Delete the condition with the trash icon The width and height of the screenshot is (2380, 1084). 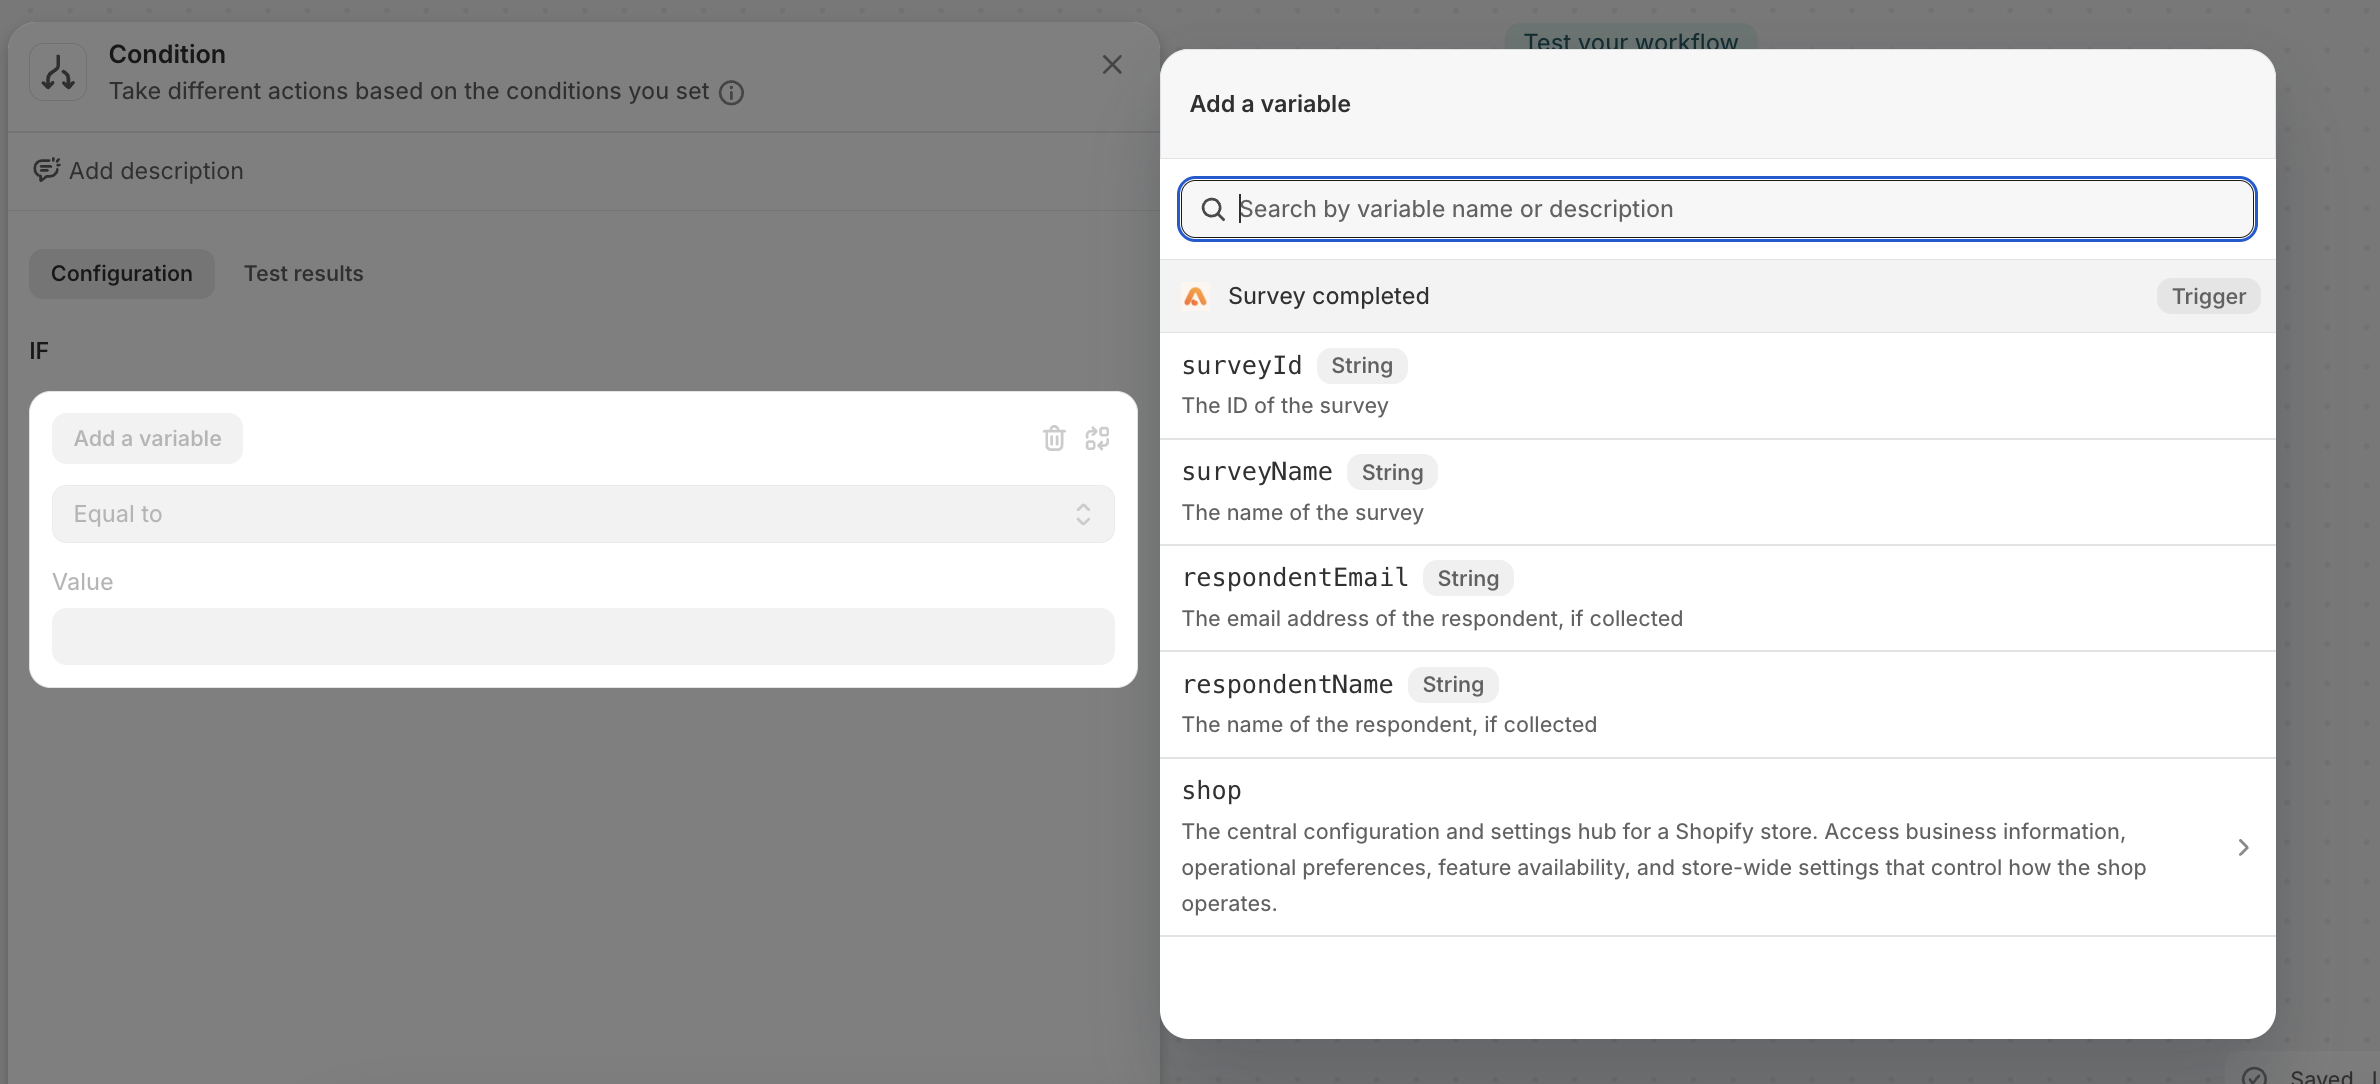point(1054,438)
